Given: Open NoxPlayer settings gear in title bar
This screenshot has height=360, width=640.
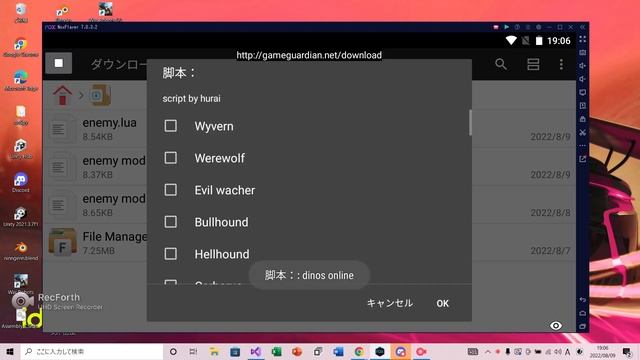Looking at the screenshot, I should 538,27.
